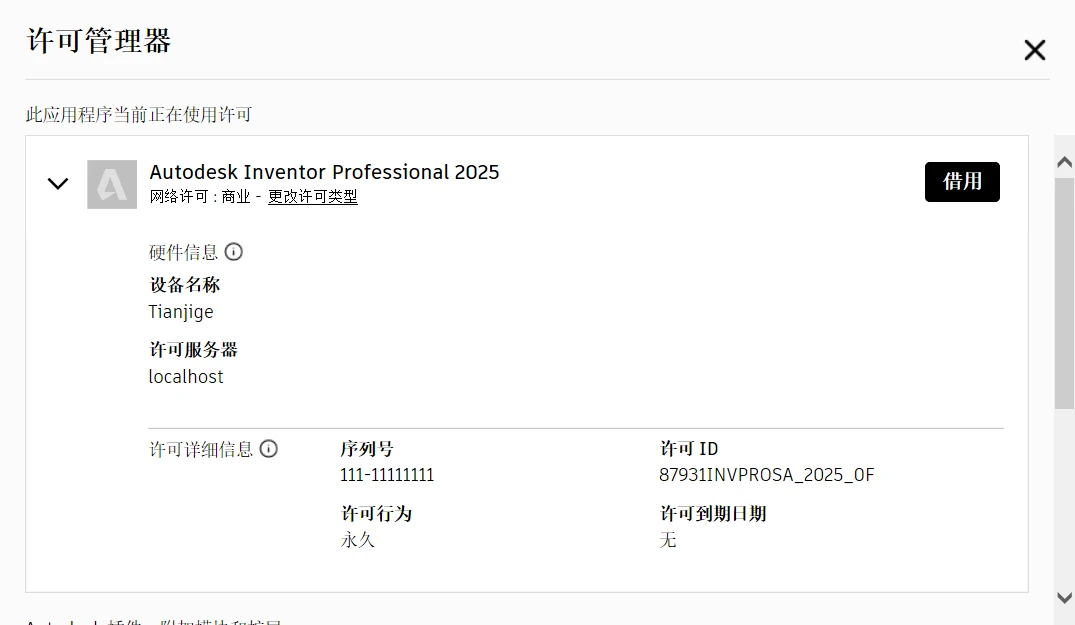Collapse the Autodesk Inventor Professional 2025 entry
This screenshot has height=625, width=1075.
pyautogui.click(x=58, y=184)
